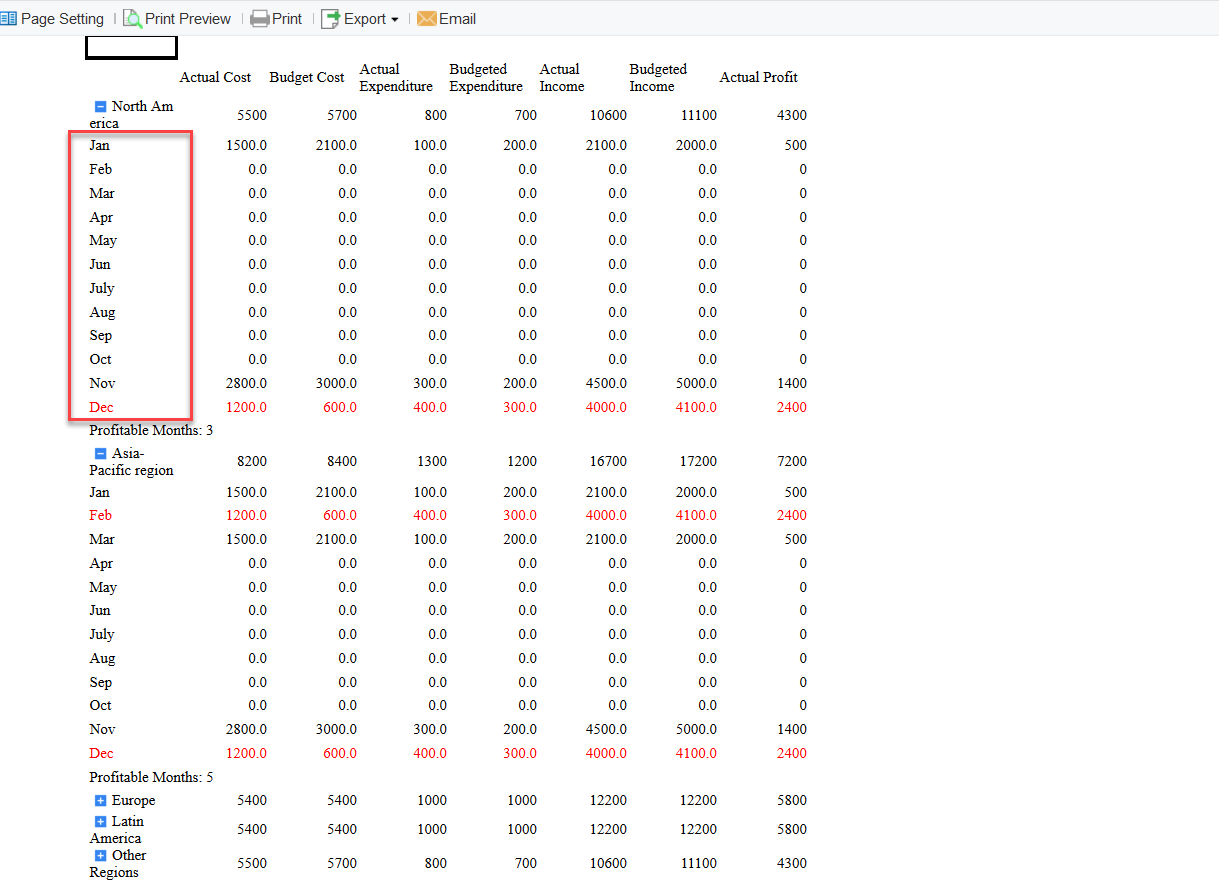Open the Export dropdown
The height and width of the screenshot is (883, 1219).
tap(360, 19)
